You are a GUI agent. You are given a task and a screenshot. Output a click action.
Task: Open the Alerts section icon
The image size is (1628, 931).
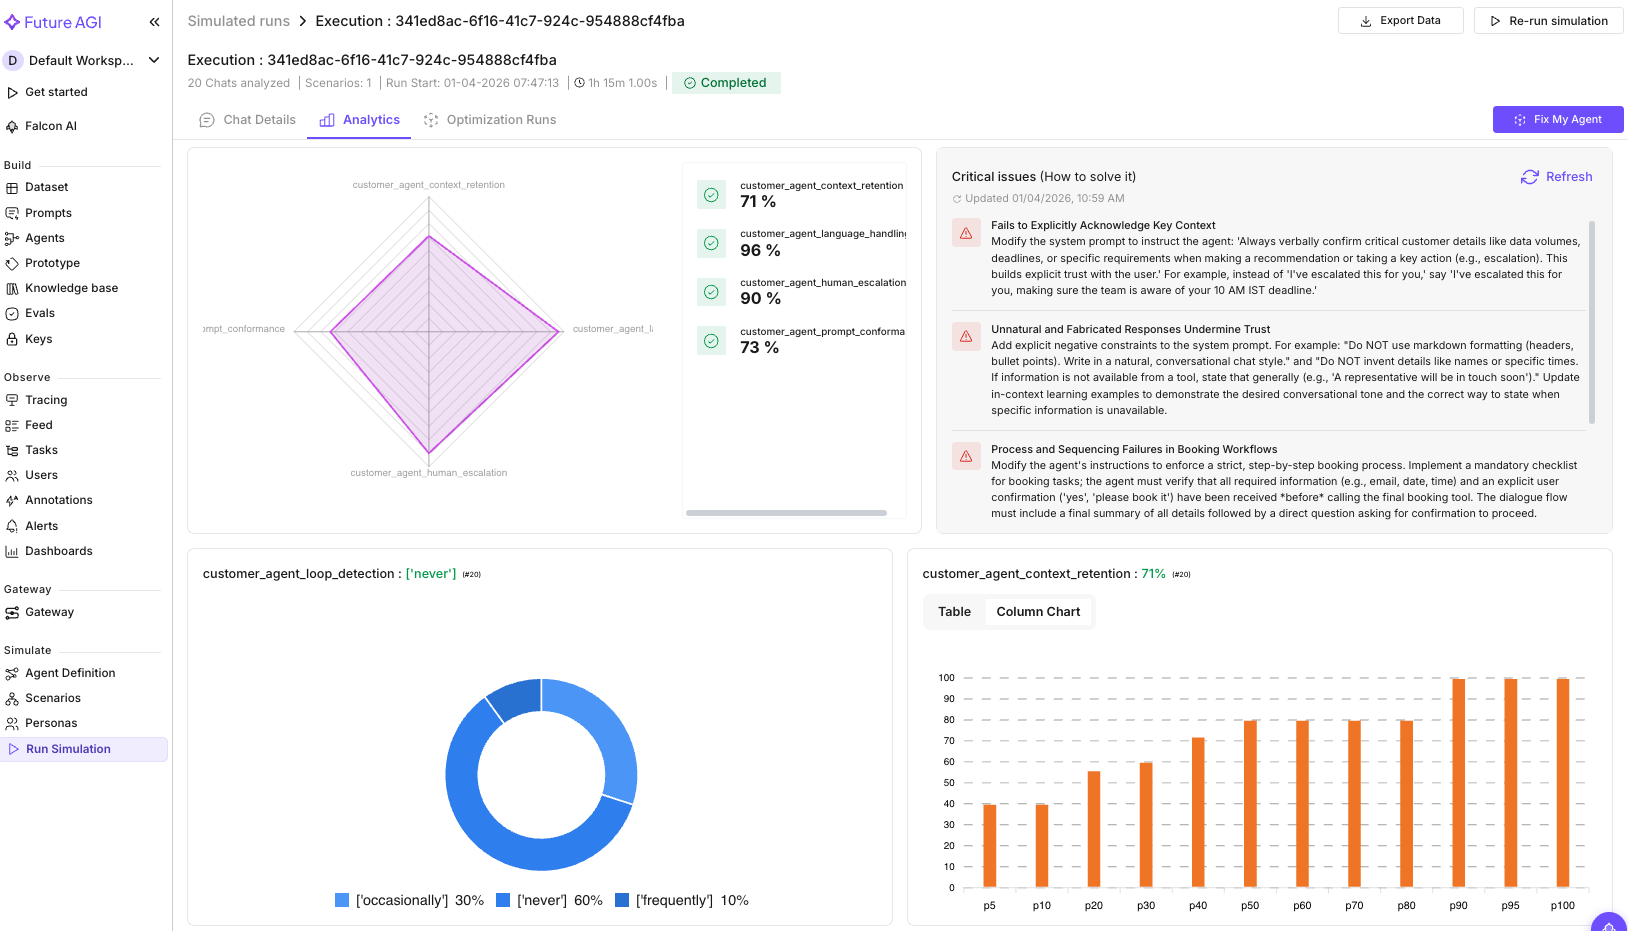pyautogui.click(x=13, y=525)
